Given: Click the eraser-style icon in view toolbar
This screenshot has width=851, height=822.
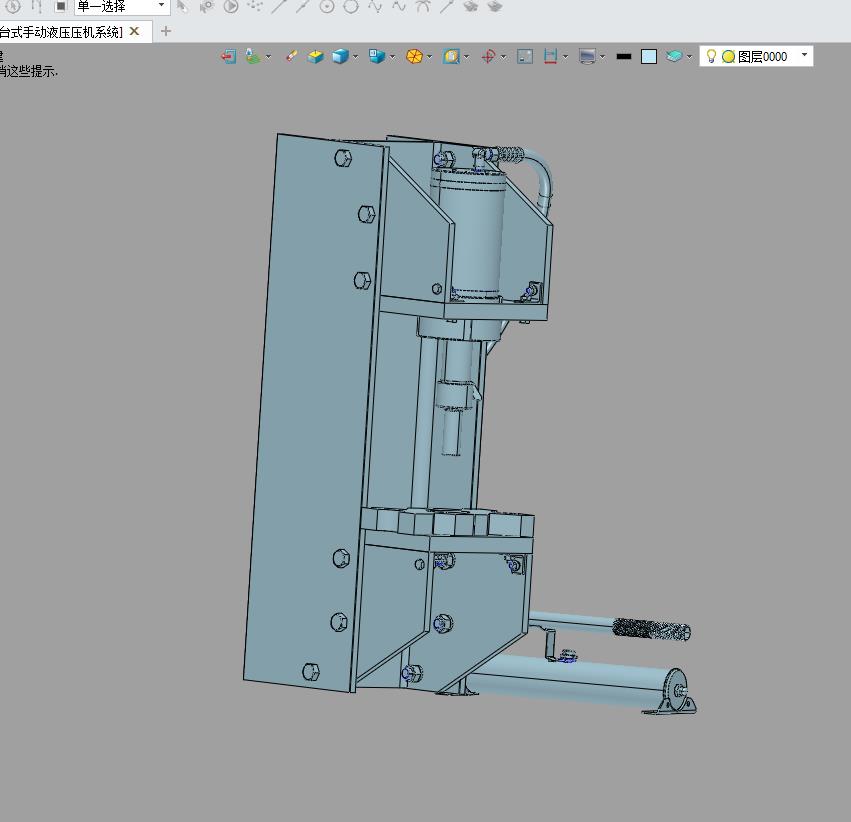Looking at the screenshot, I should click(x=291, y=56).
